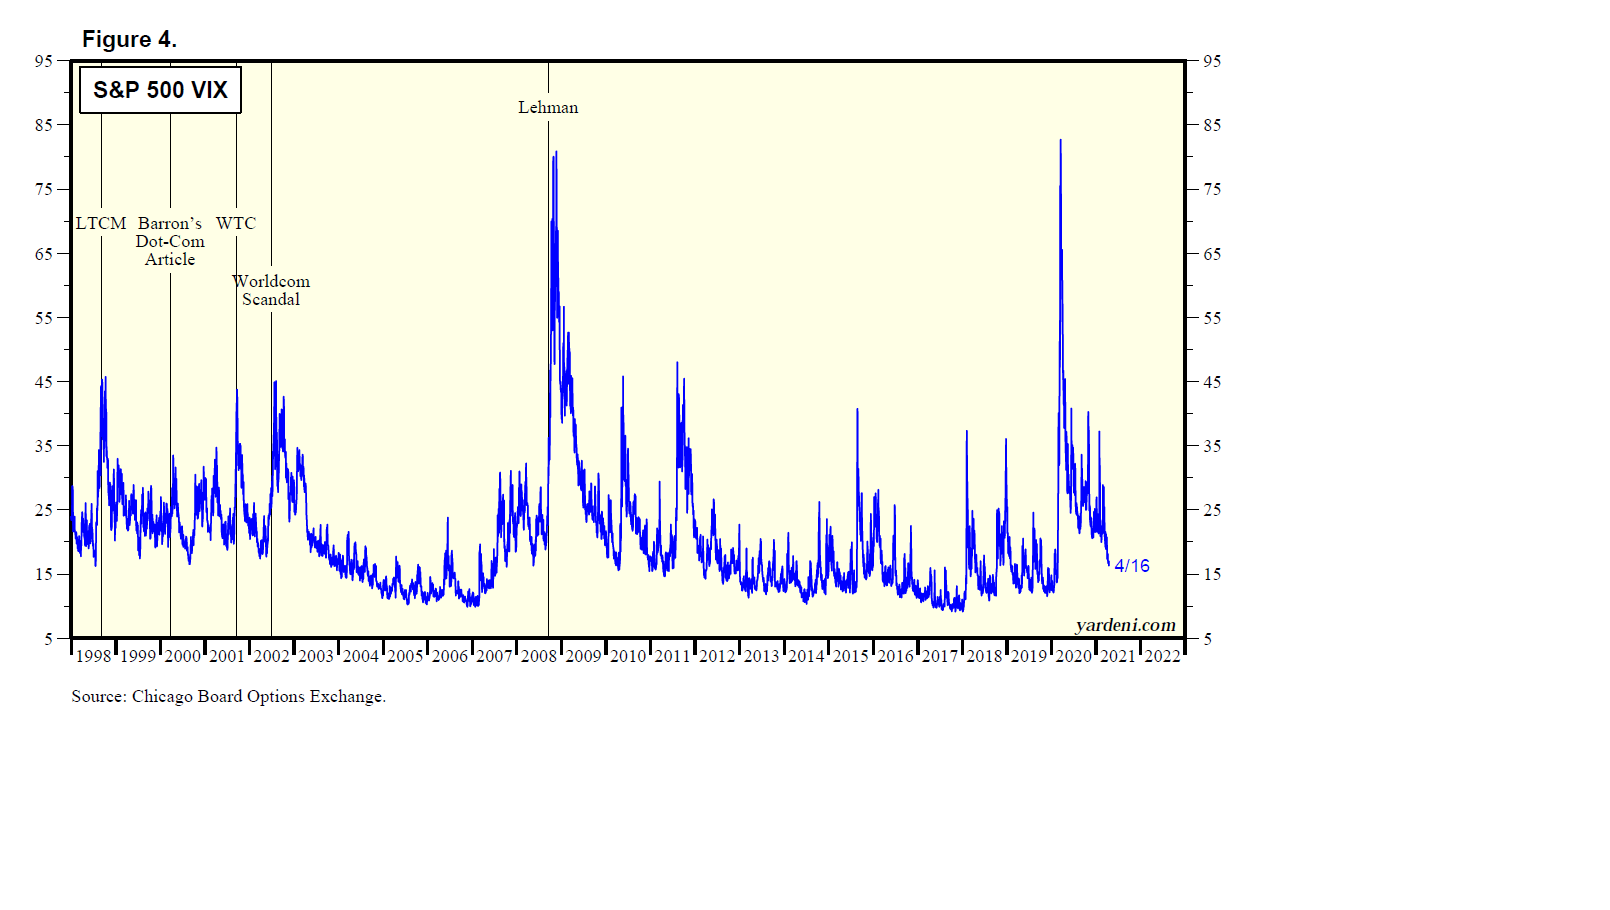Click the 2015 year label on the x-axis
This screenshot has width=1610, height=910.
point(851,656)
